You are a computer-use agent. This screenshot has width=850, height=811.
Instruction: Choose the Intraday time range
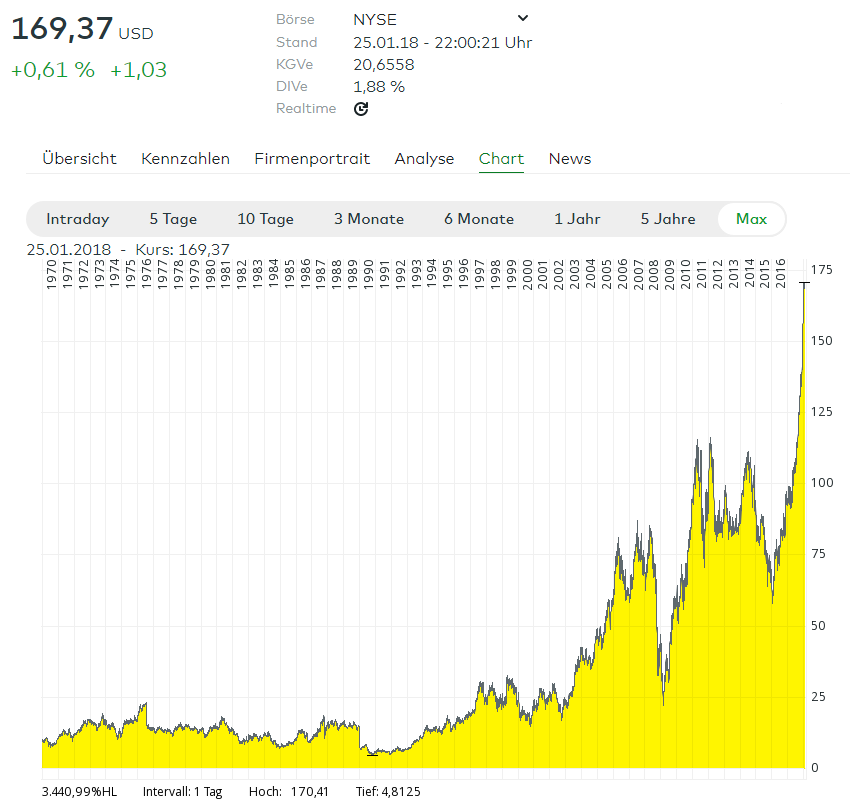[78, 219]
